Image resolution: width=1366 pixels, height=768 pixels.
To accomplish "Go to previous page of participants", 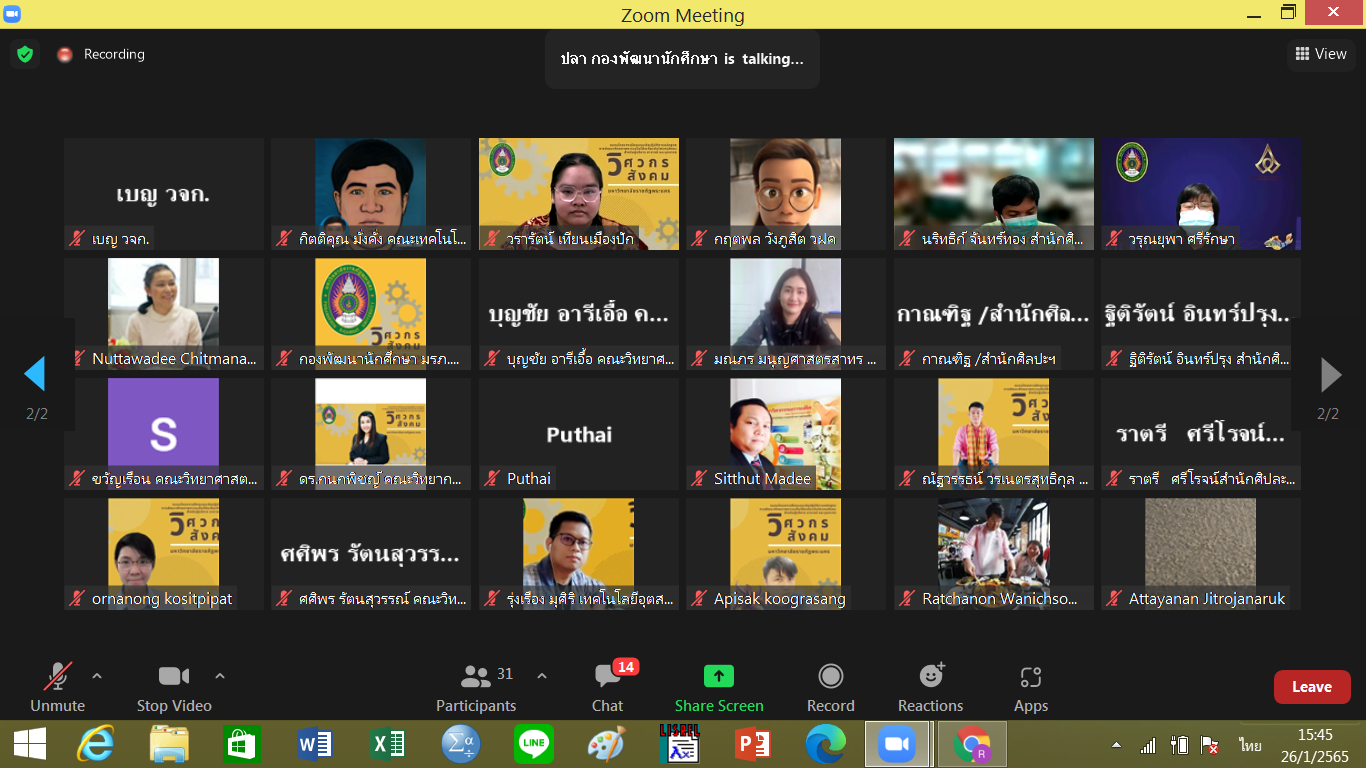I will coord(35,375).
